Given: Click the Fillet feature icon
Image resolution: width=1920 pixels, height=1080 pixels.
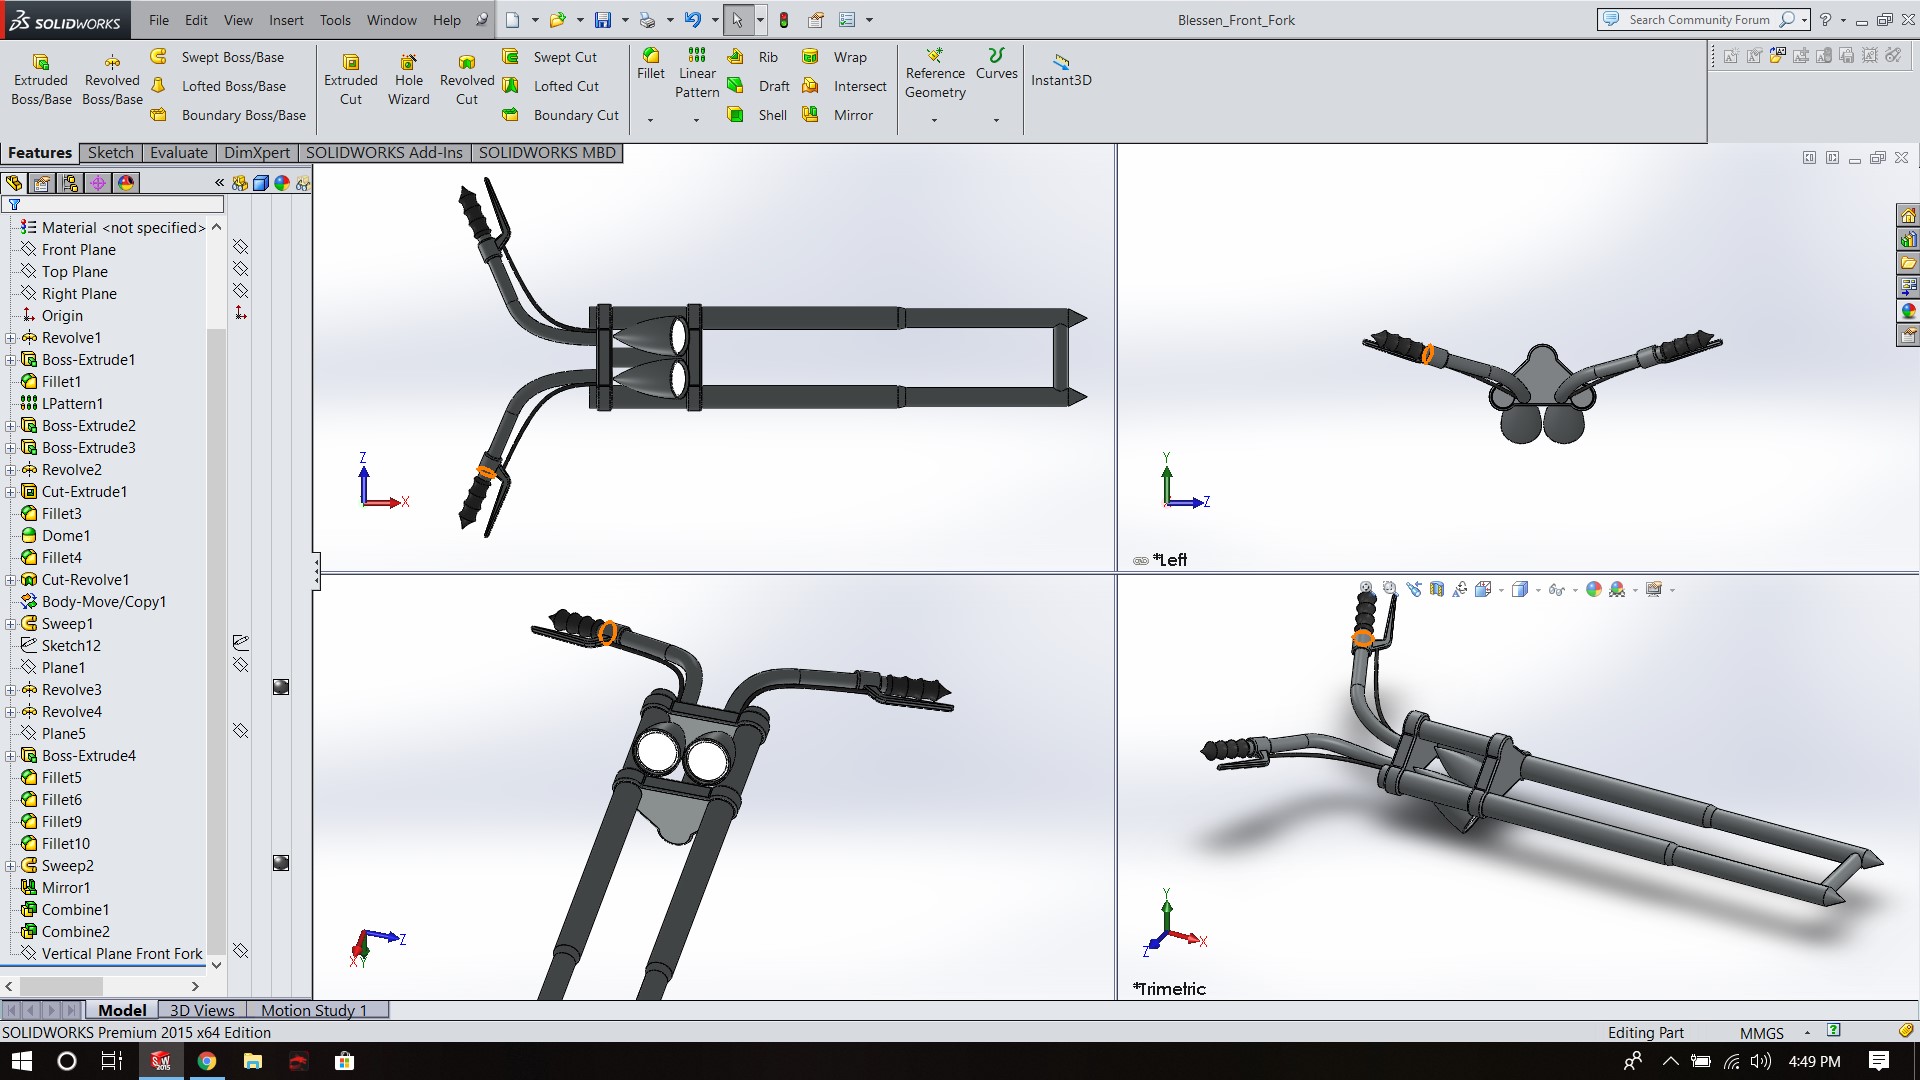Looking at the screenshot, I should tap(651, 56).
